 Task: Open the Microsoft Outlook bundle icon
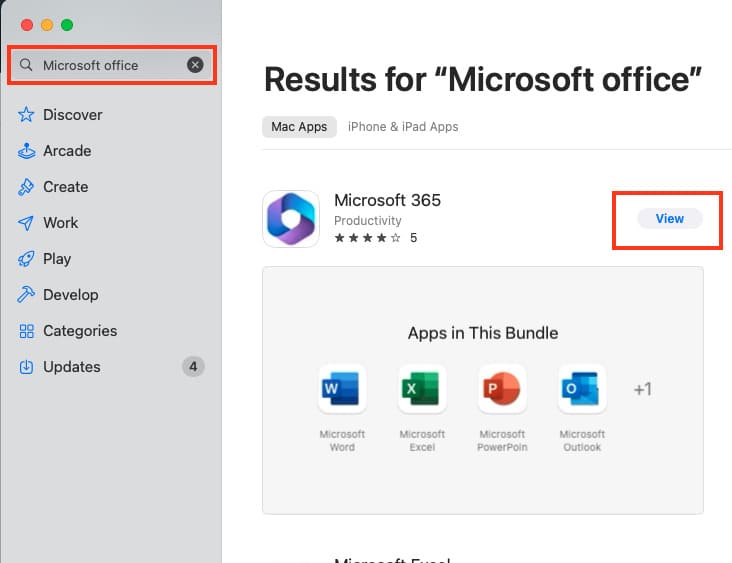[x=582, y=389]
